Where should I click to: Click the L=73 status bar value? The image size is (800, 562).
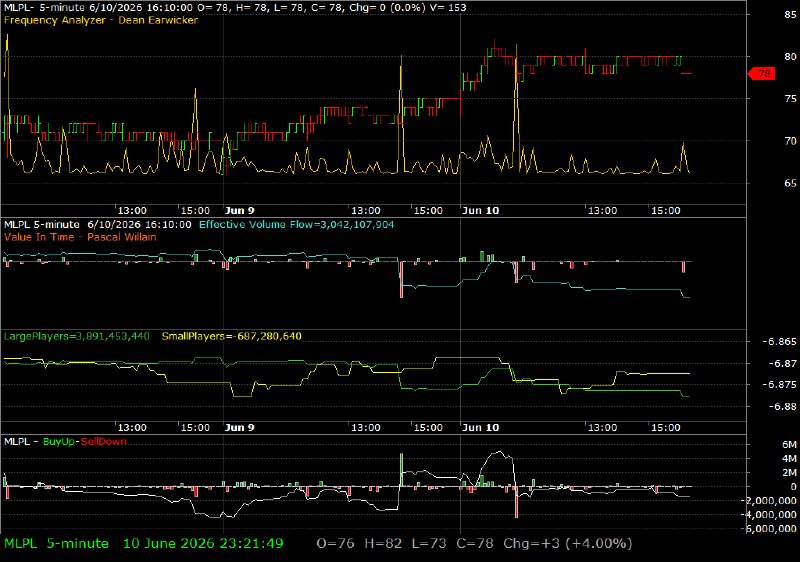pyautogui.click(x=429, y=544)
